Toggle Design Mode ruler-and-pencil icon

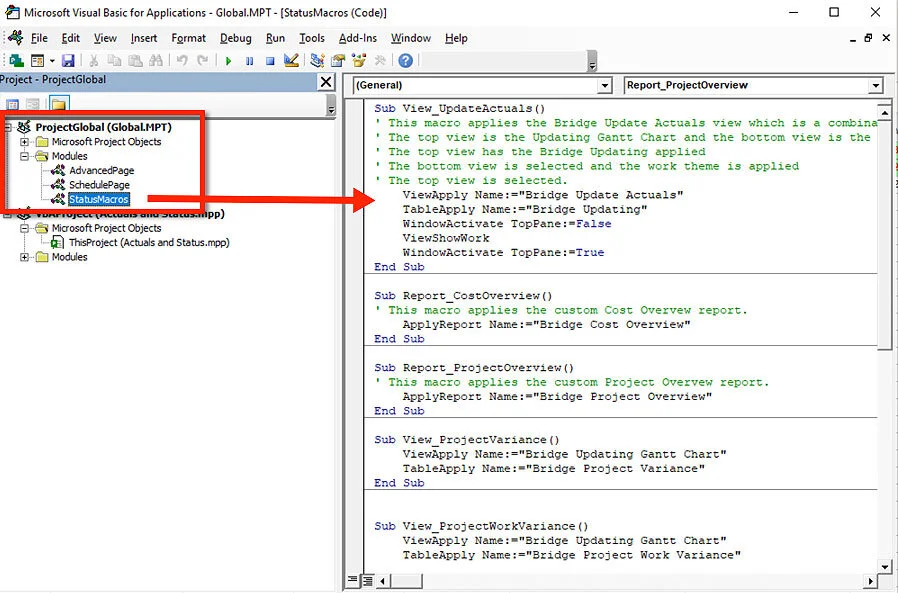point(291,60)
